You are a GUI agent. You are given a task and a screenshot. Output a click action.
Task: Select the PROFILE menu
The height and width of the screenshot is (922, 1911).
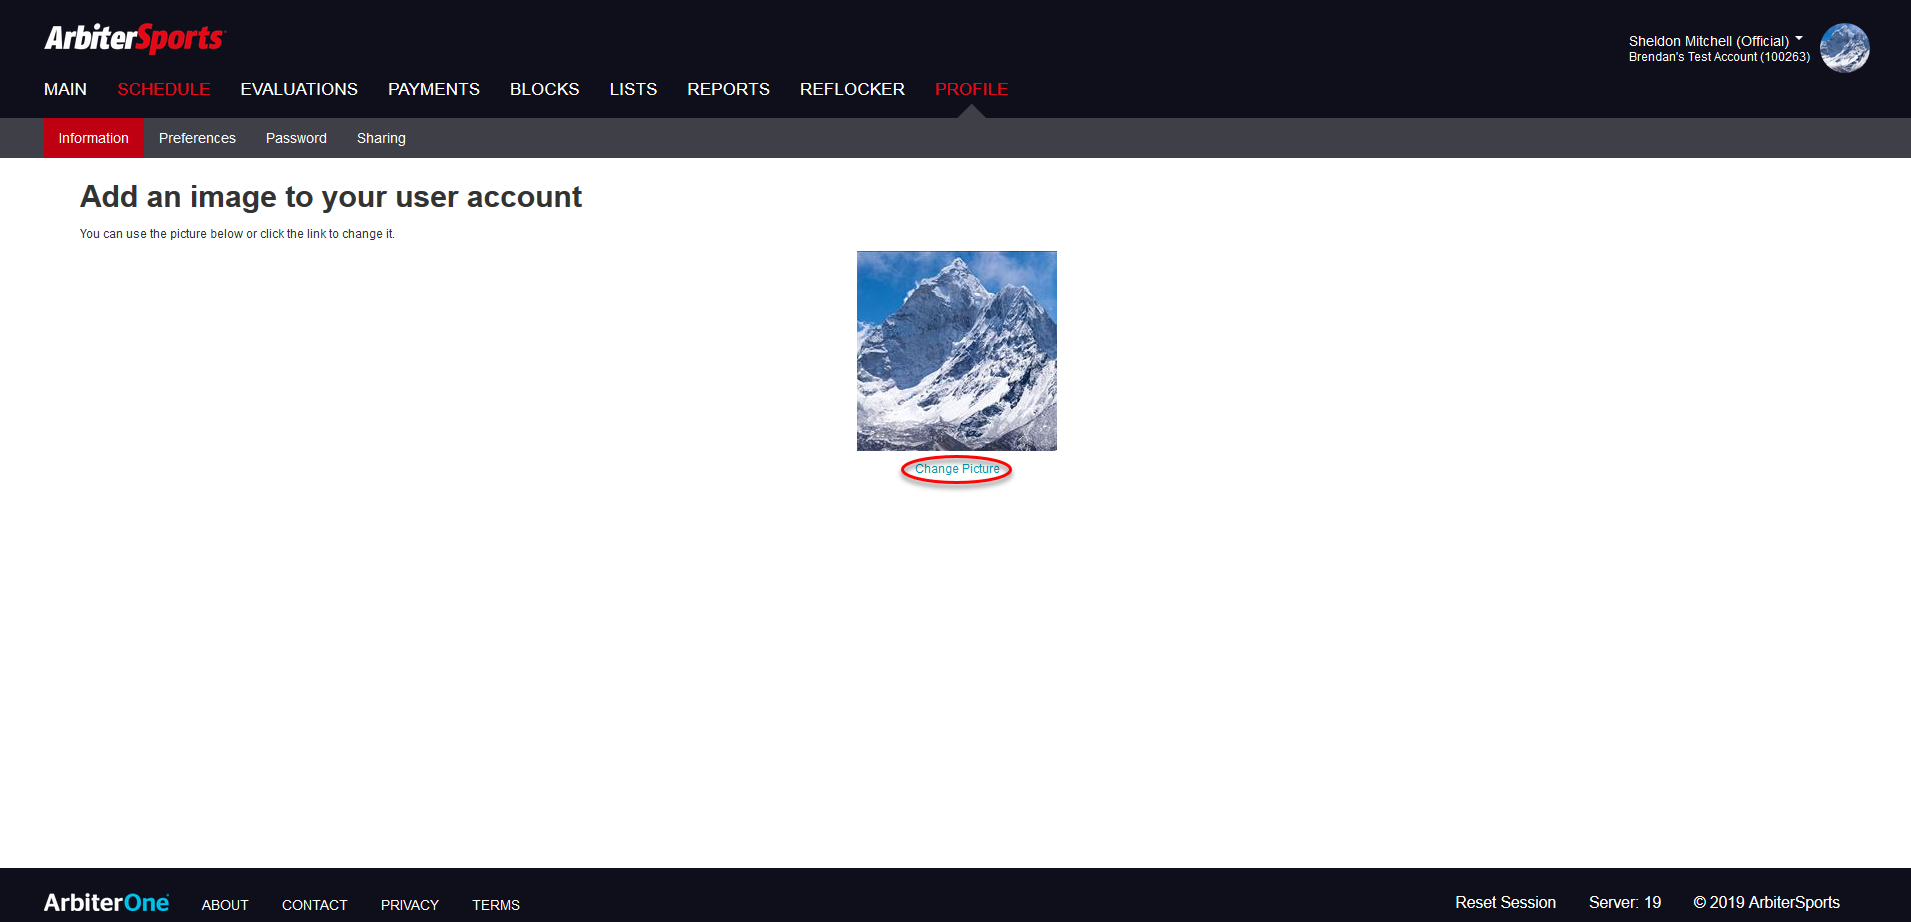[x=971, y=89]
